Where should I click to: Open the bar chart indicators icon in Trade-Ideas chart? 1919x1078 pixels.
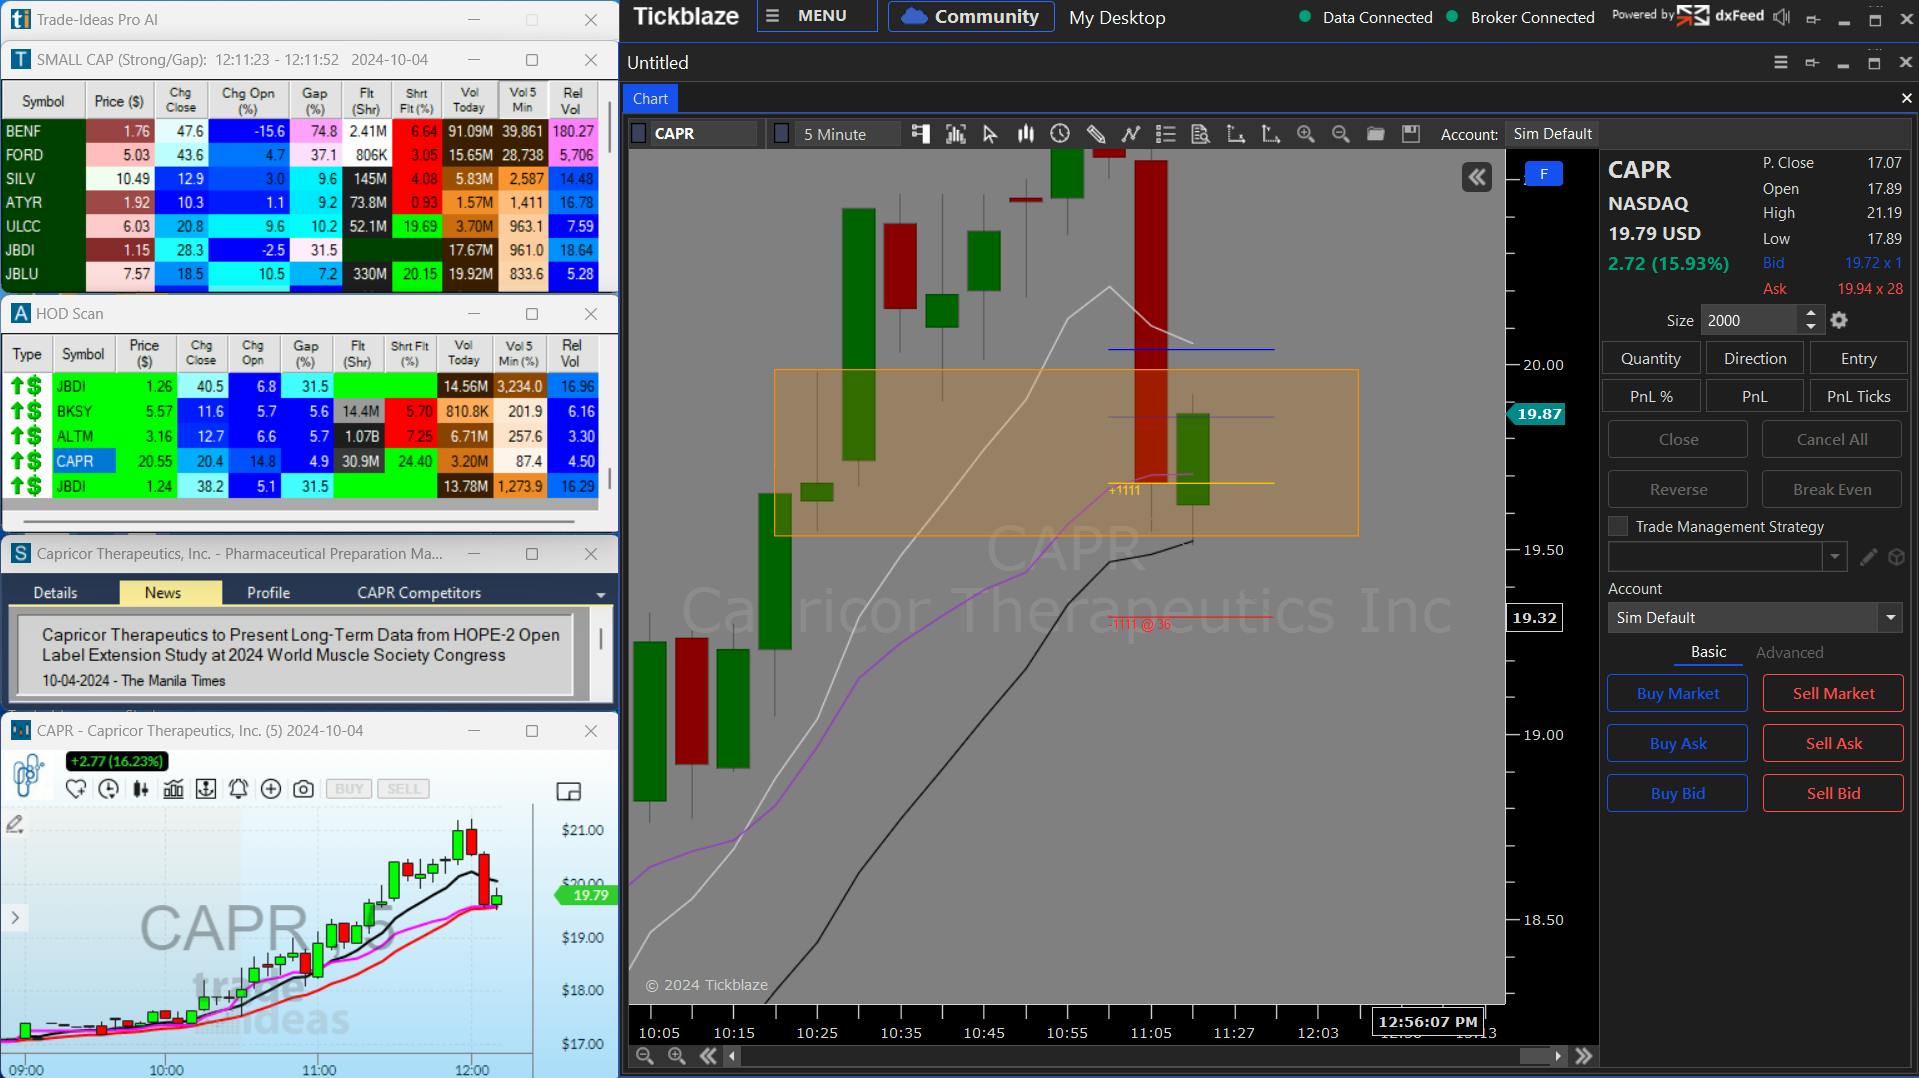173,789
